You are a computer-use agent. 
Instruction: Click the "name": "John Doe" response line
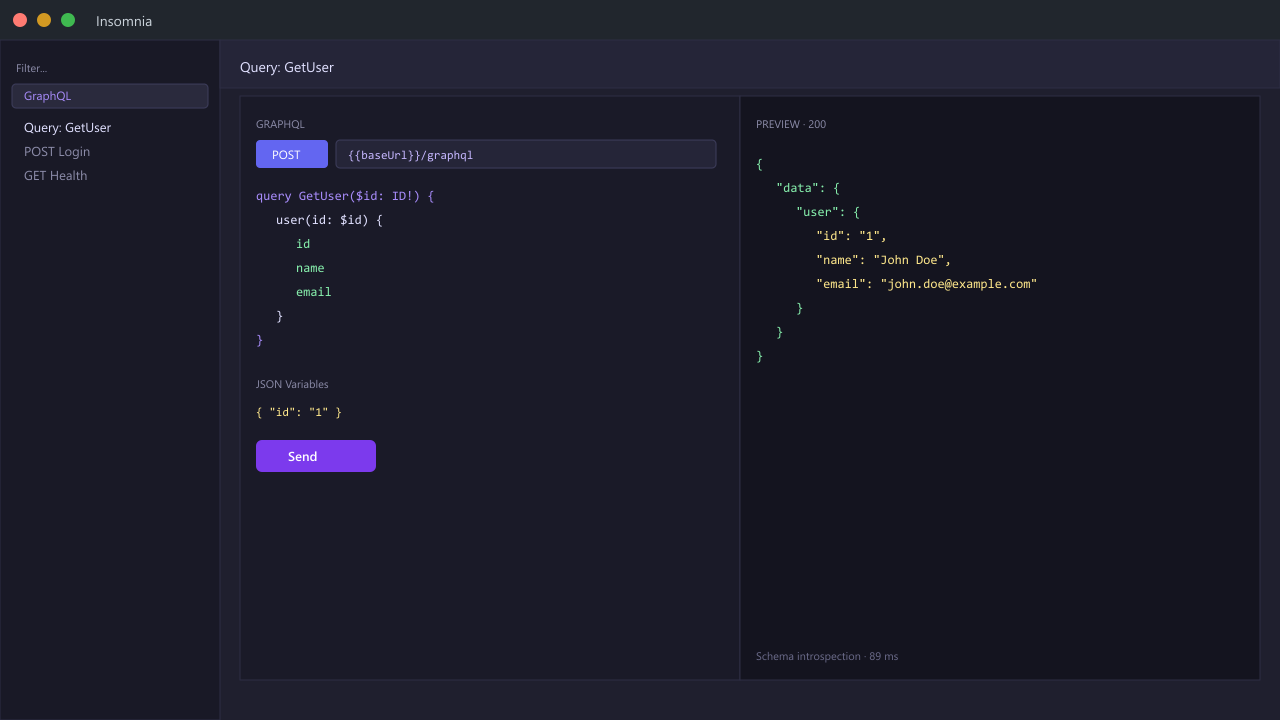point(884,260)
